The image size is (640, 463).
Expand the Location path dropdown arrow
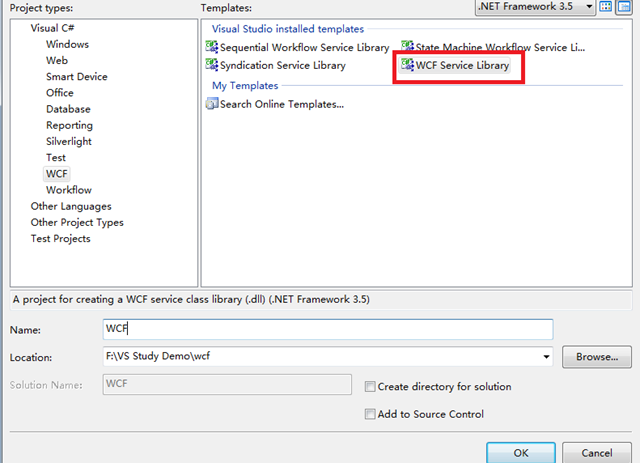(x=546, y=357)
